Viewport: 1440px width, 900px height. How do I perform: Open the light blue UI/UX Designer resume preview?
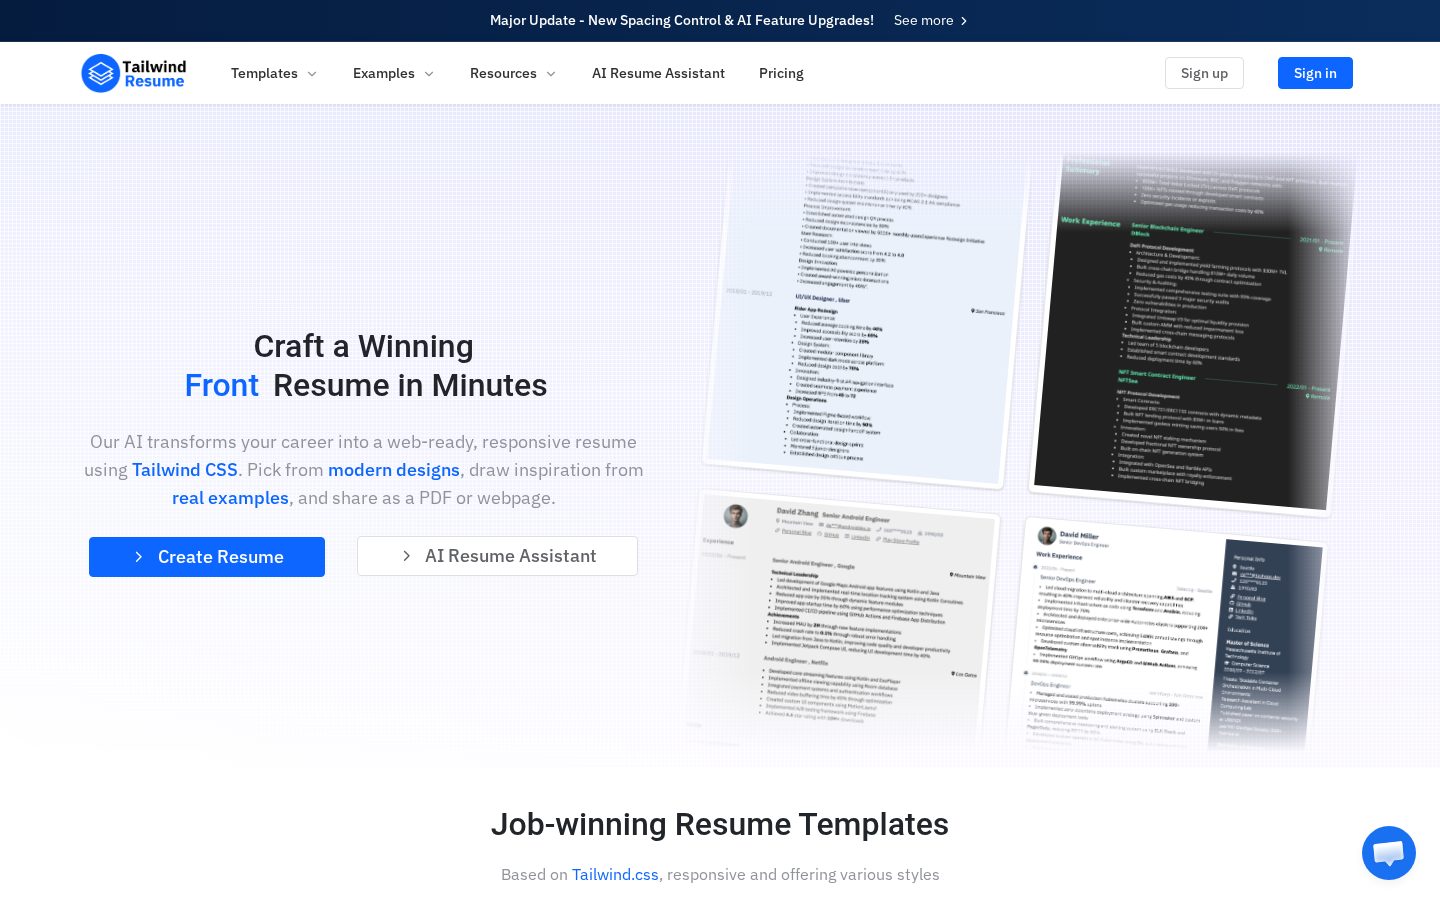(x=866, y=322)
